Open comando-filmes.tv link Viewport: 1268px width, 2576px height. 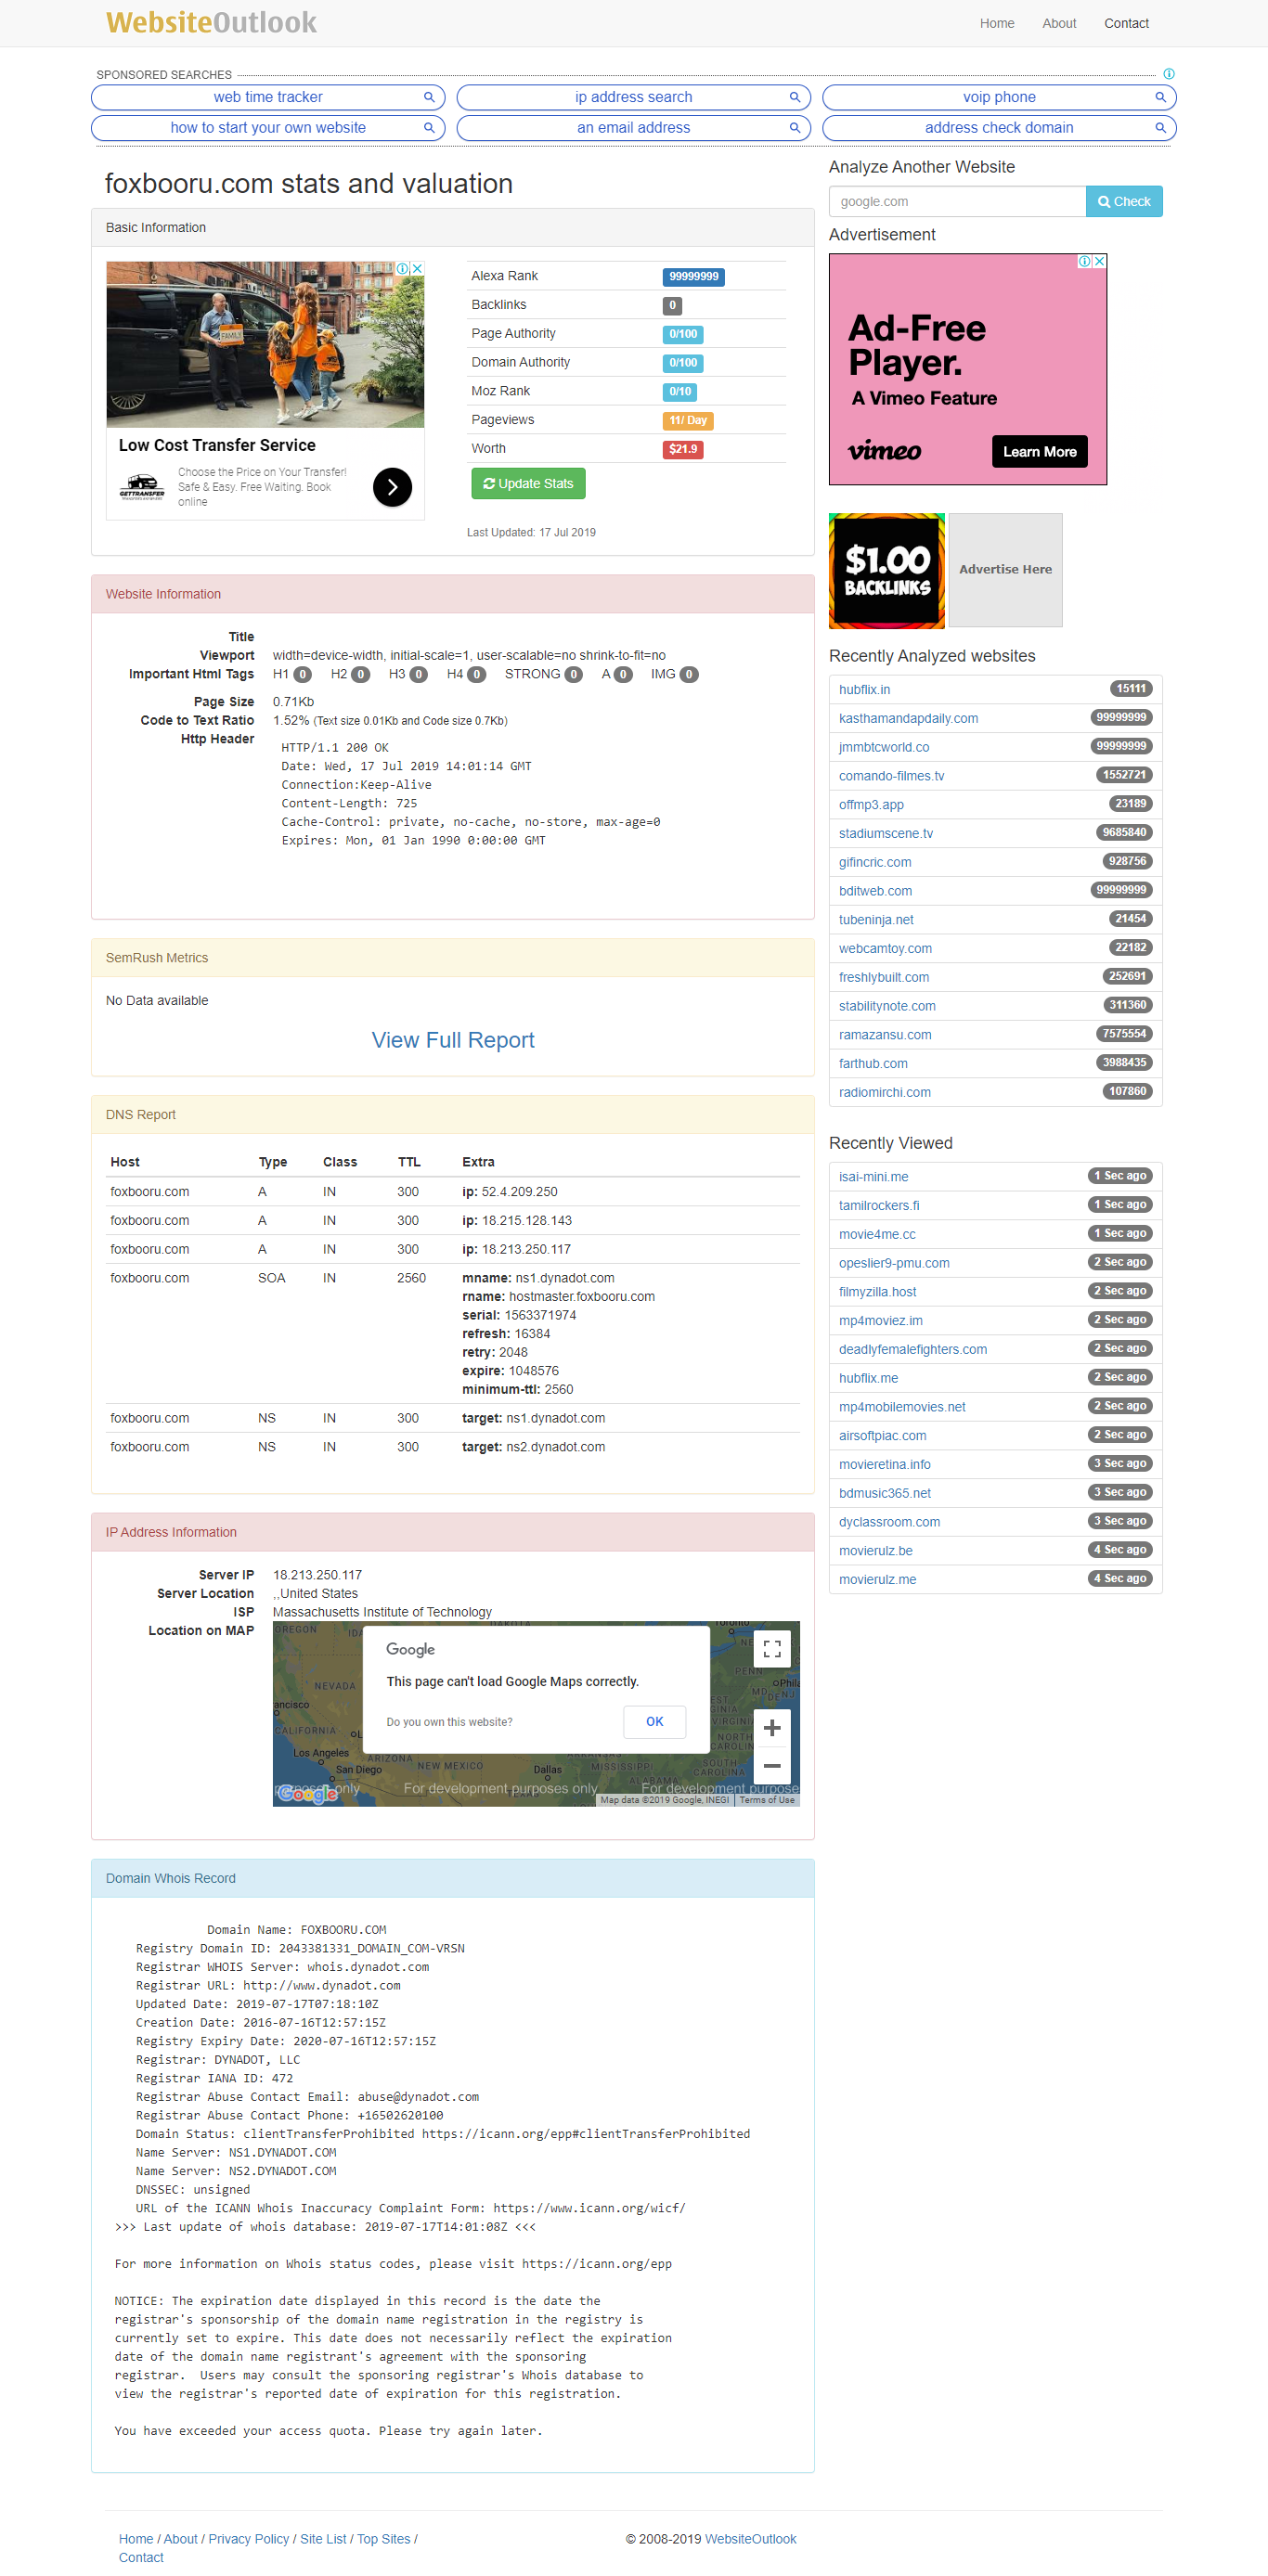pyautogui.click(x=891, y=776)
